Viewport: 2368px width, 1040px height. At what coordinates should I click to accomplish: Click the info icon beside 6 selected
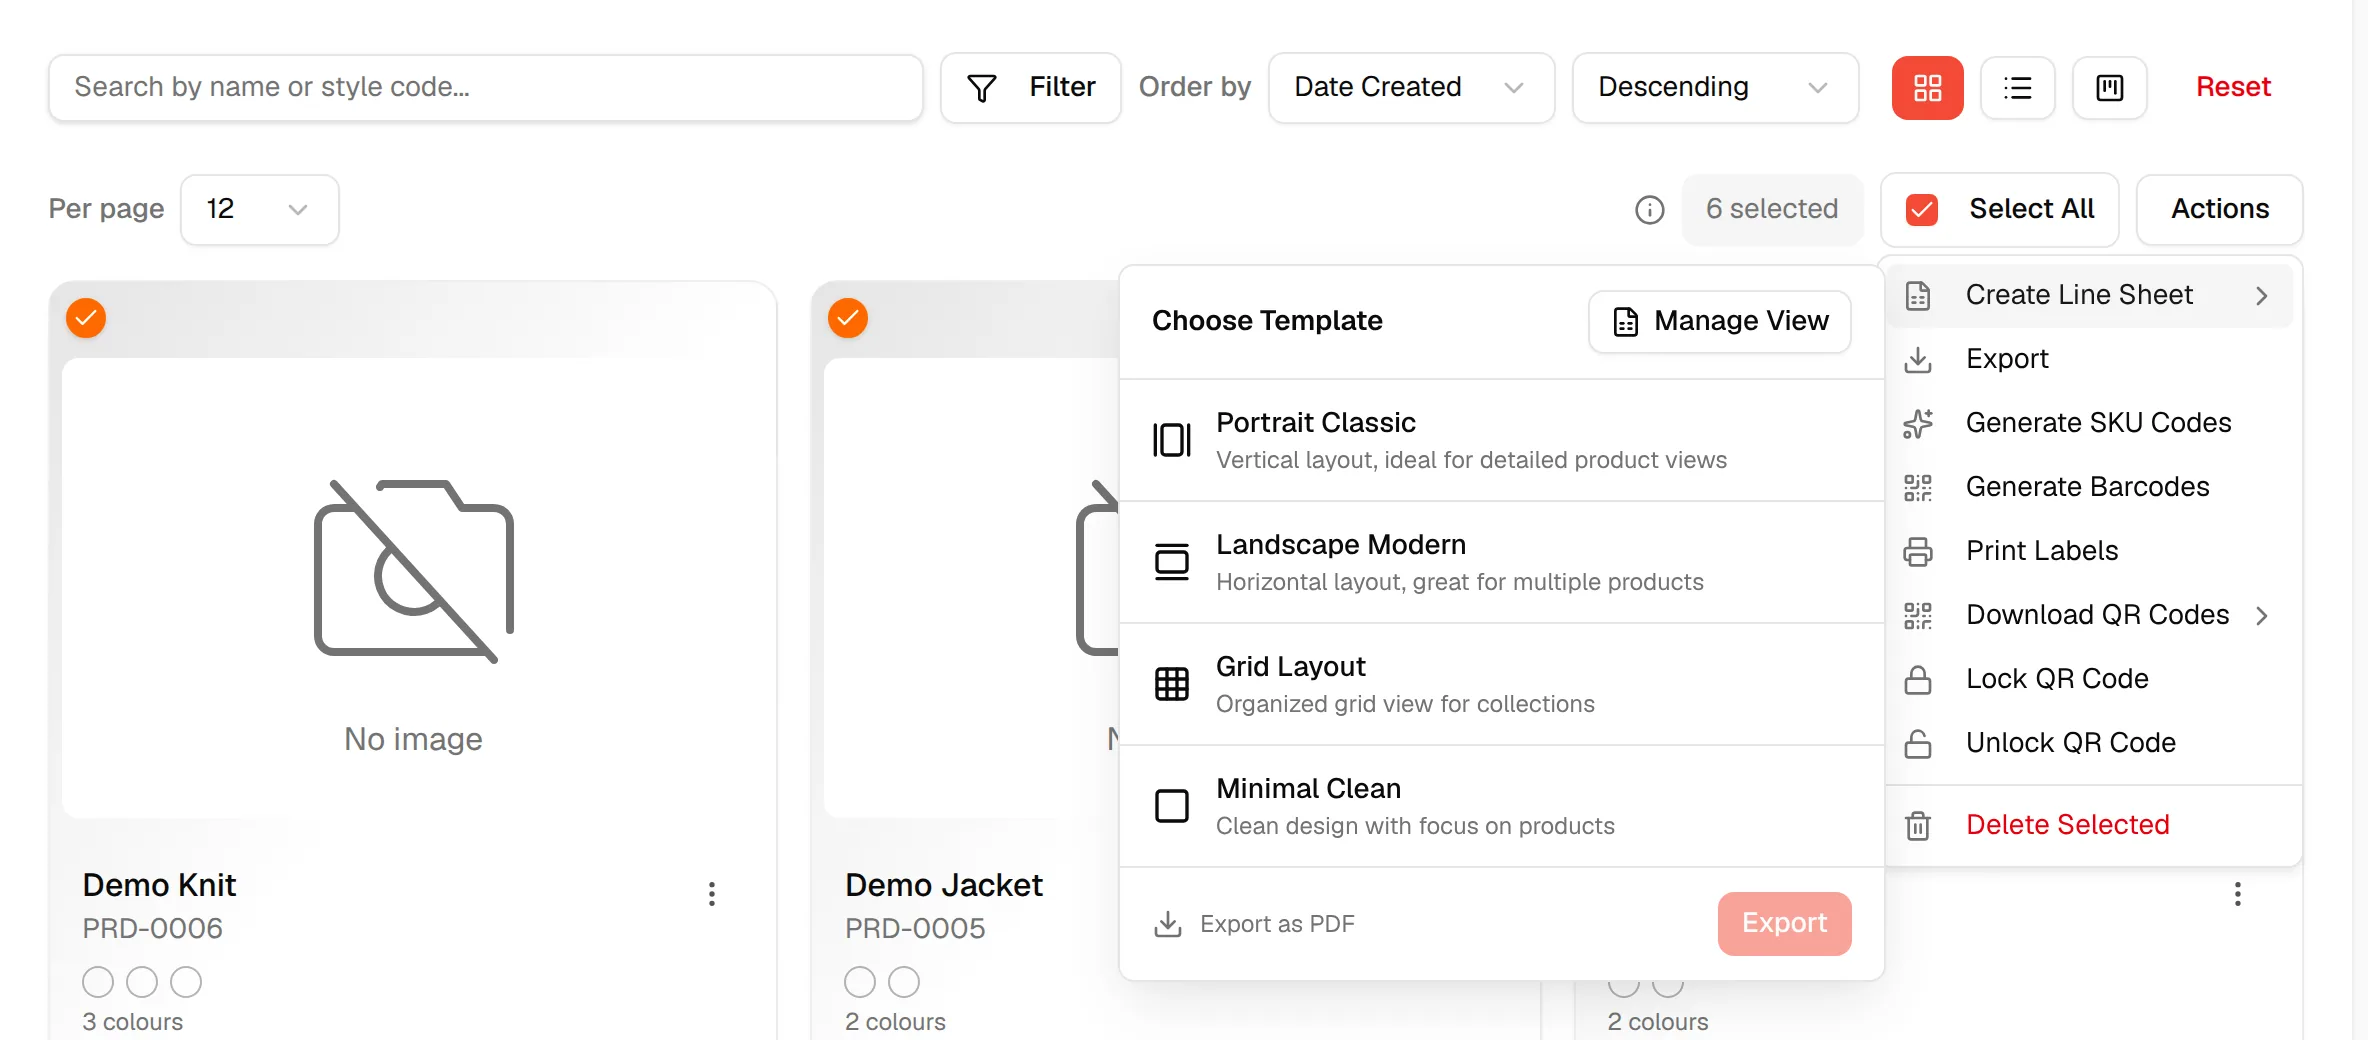1649,210
